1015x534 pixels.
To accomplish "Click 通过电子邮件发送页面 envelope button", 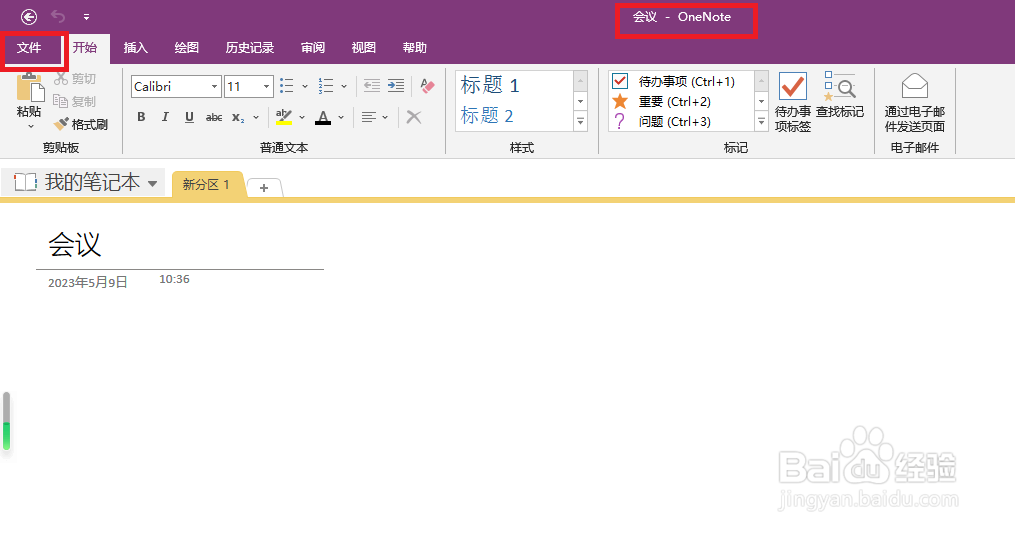I will (915, 103).
